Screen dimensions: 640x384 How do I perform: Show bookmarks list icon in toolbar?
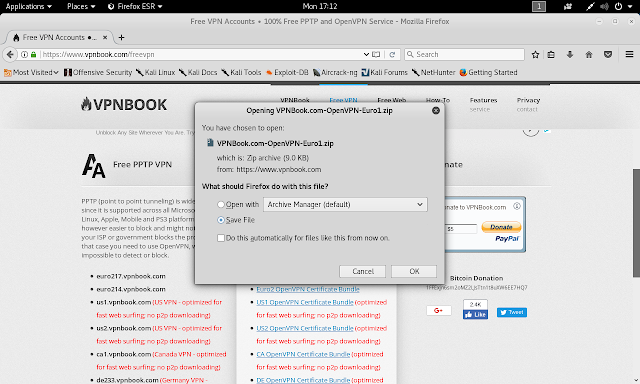pos(551,54)
